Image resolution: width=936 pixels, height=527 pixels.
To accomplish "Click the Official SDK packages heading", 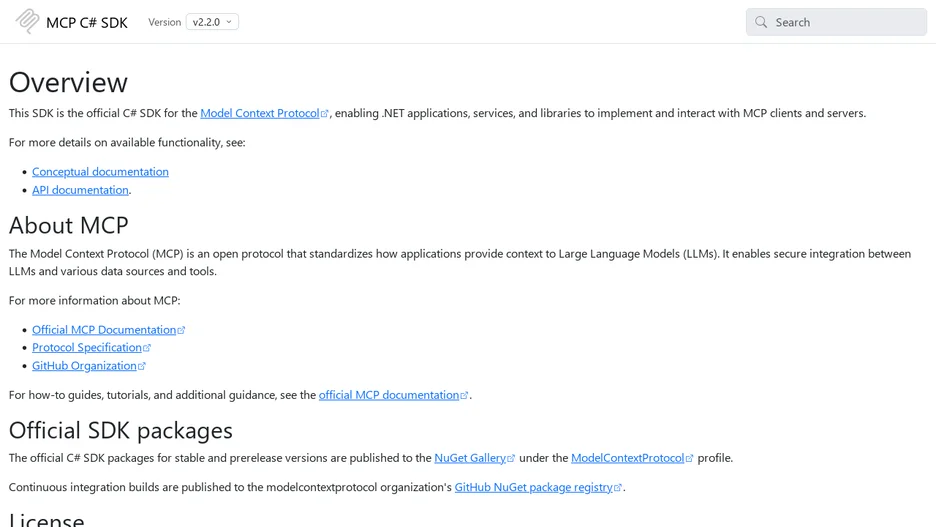I will click(x=121, y=430).
